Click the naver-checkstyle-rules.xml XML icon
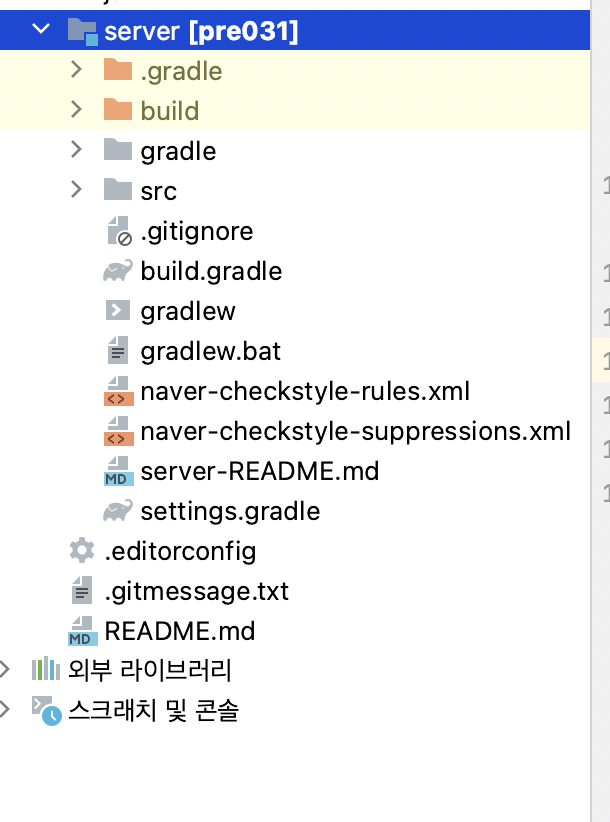Image resolution: width=610 pixels, height=822 pixels. 118,391
